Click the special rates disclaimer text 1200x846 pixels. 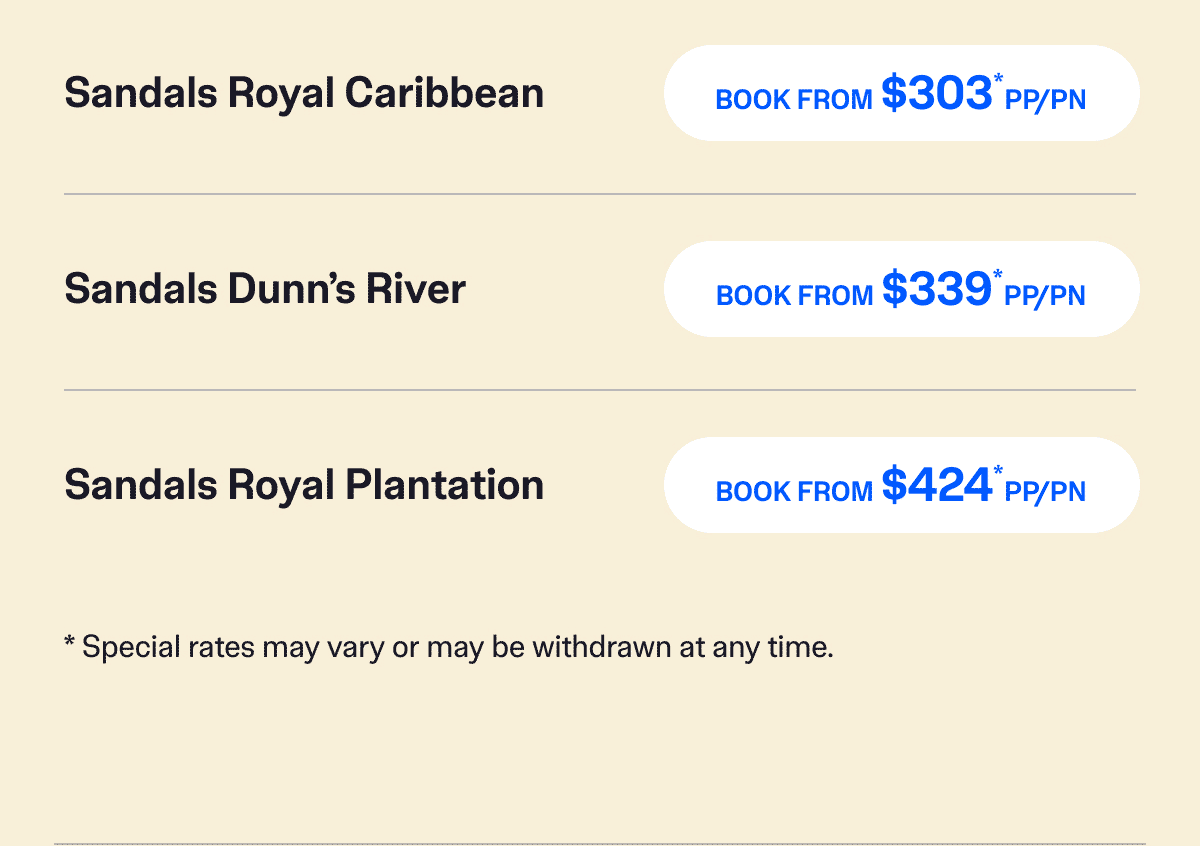click(449, 647)
